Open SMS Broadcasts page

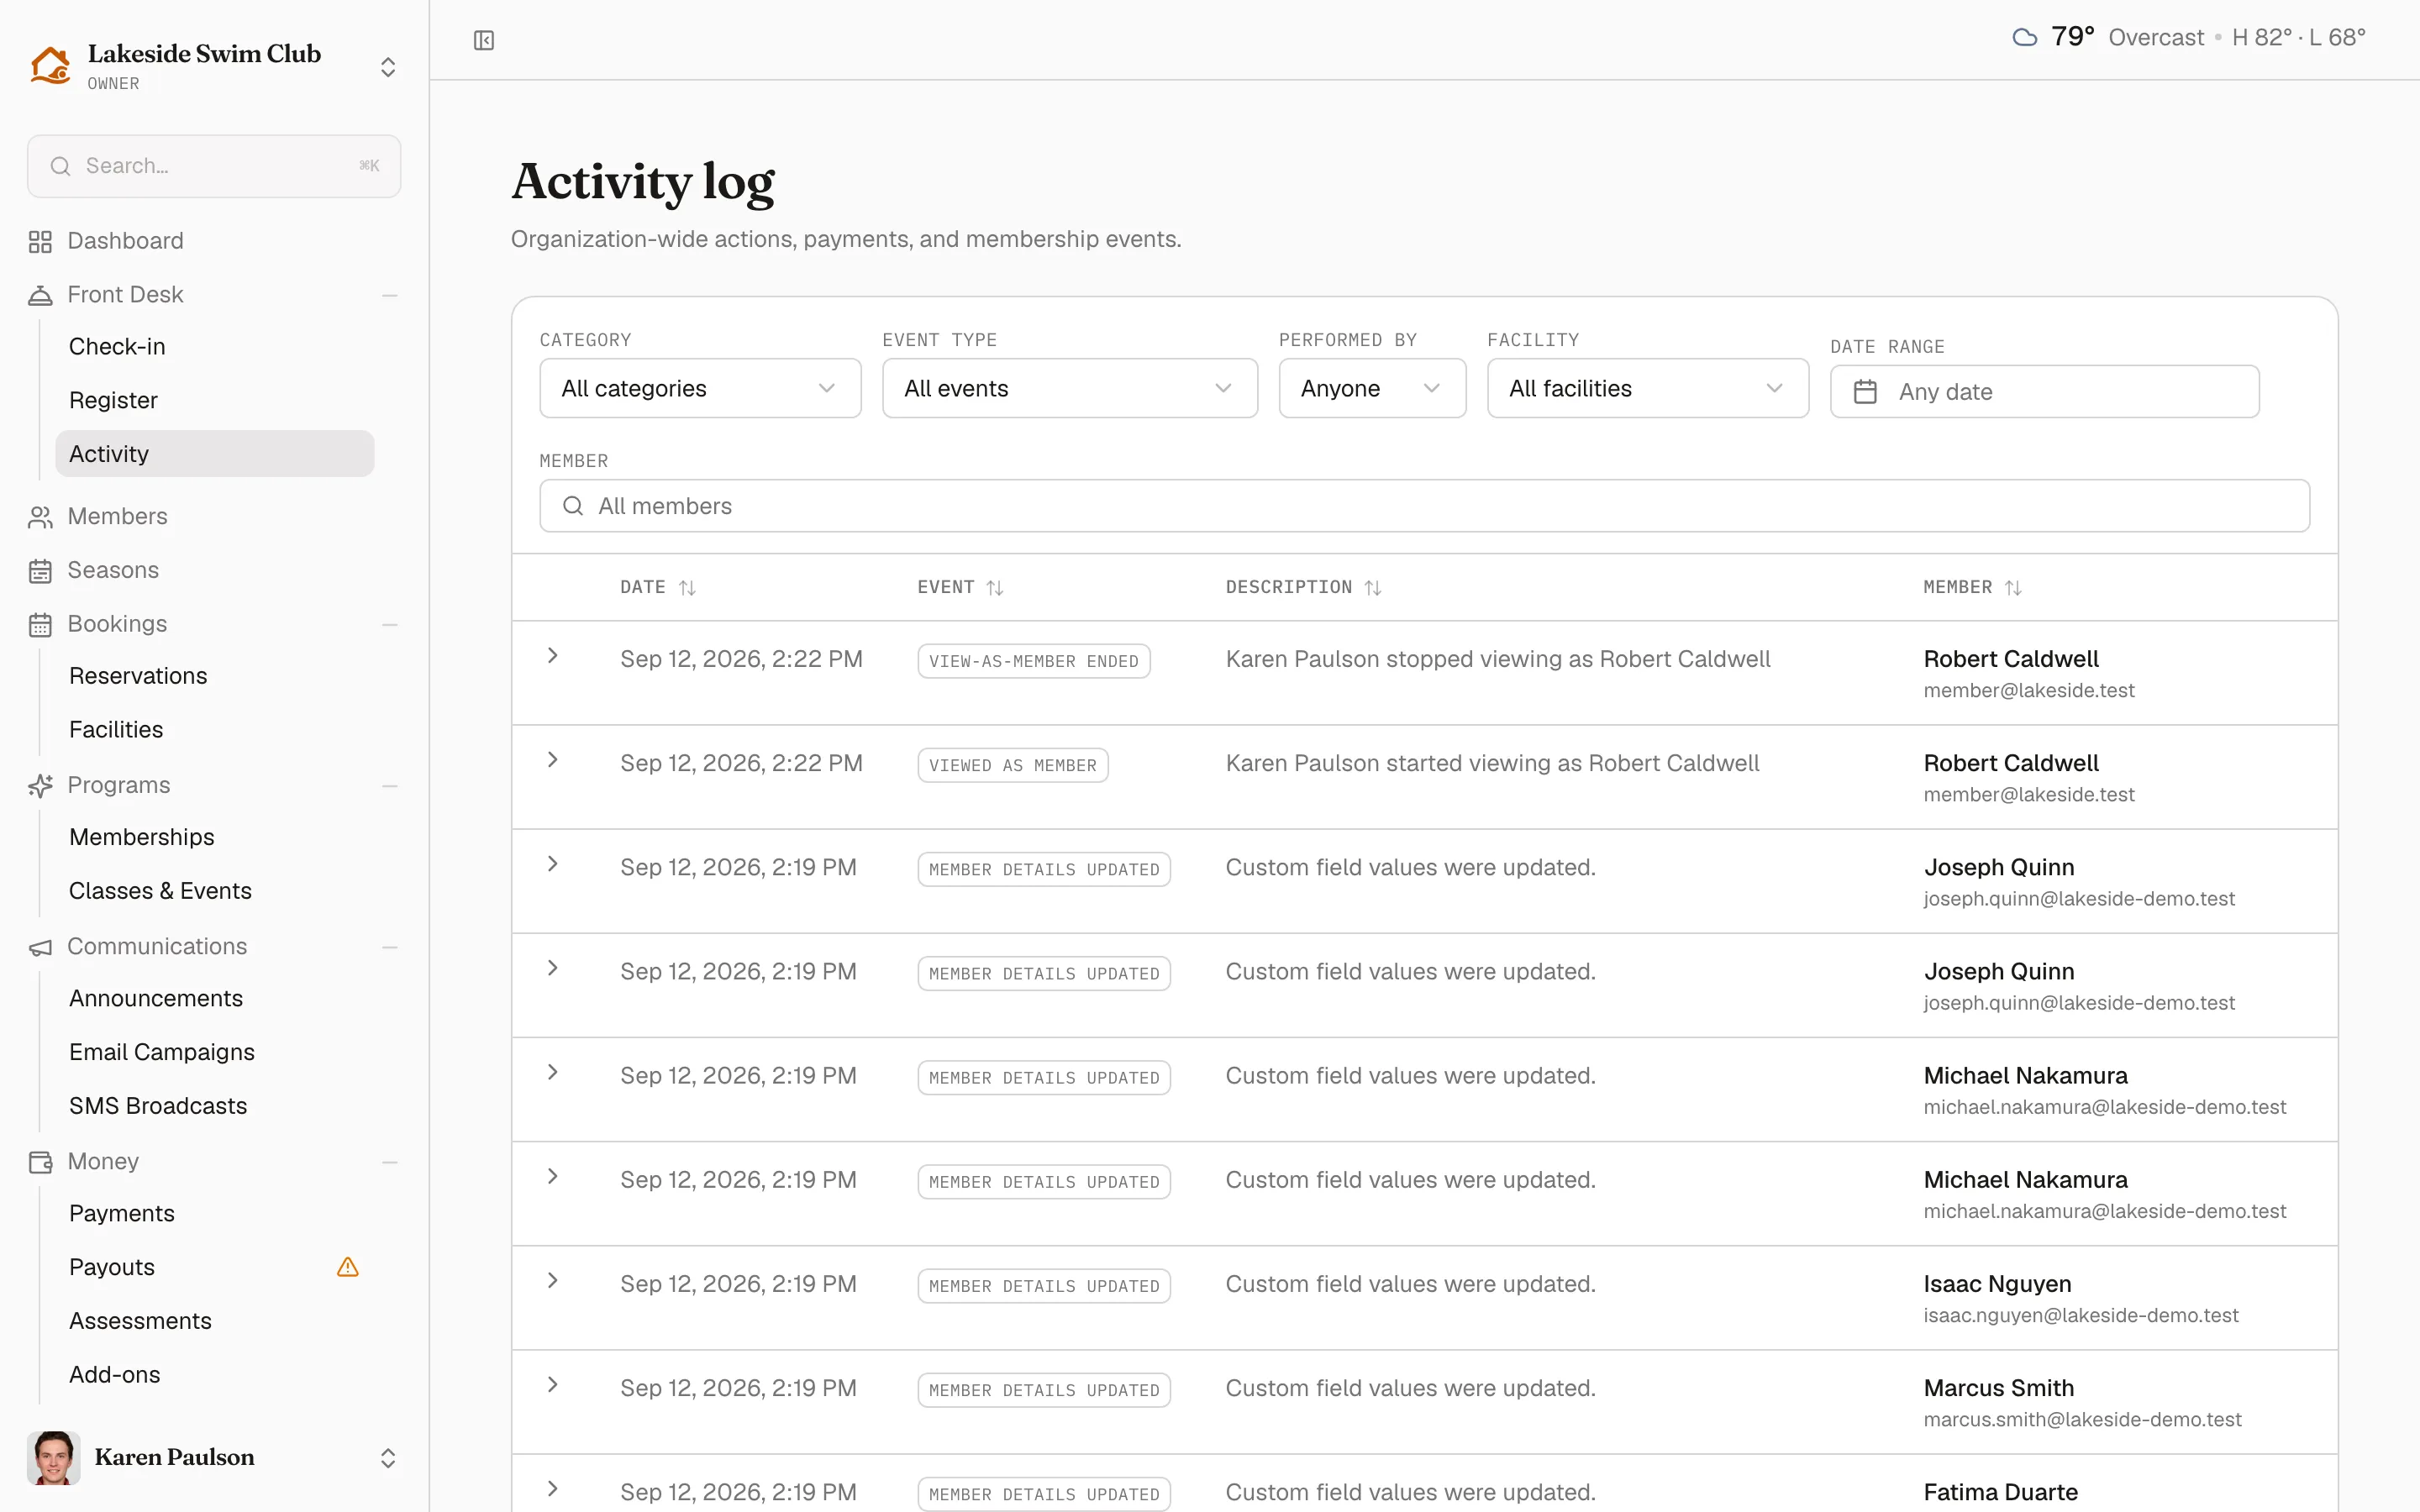[158, 1106]
